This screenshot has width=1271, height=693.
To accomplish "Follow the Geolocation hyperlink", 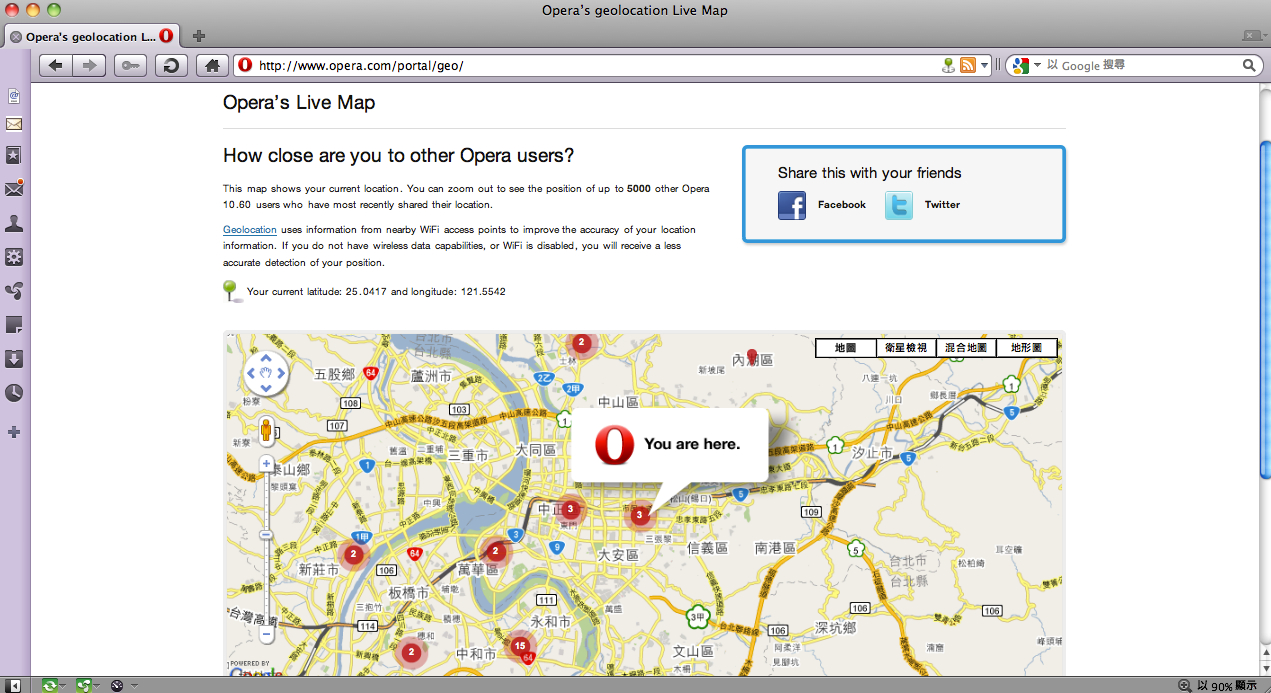I will (x=249, y=230).
